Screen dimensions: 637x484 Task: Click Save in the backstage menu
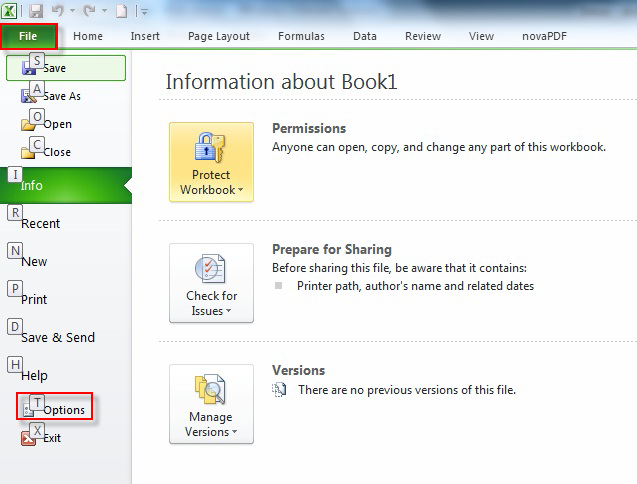66,68
